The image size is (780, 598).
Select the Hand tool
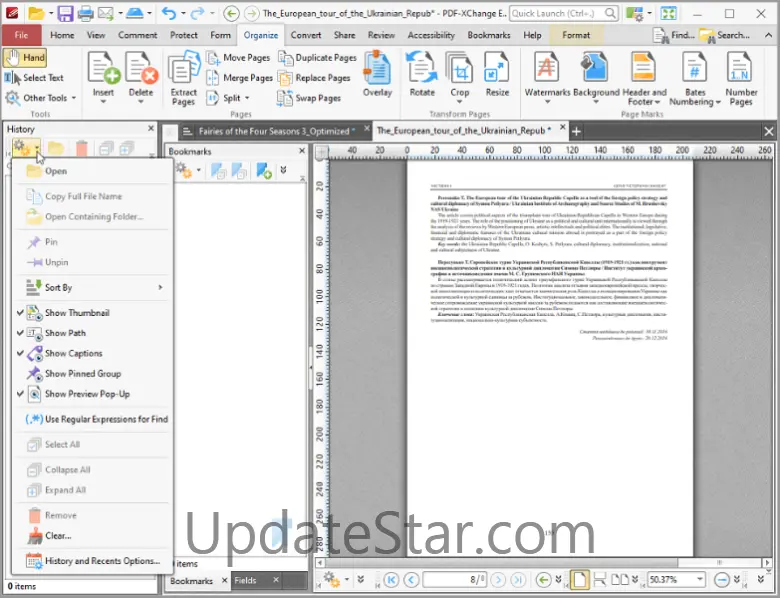(25, 58)
